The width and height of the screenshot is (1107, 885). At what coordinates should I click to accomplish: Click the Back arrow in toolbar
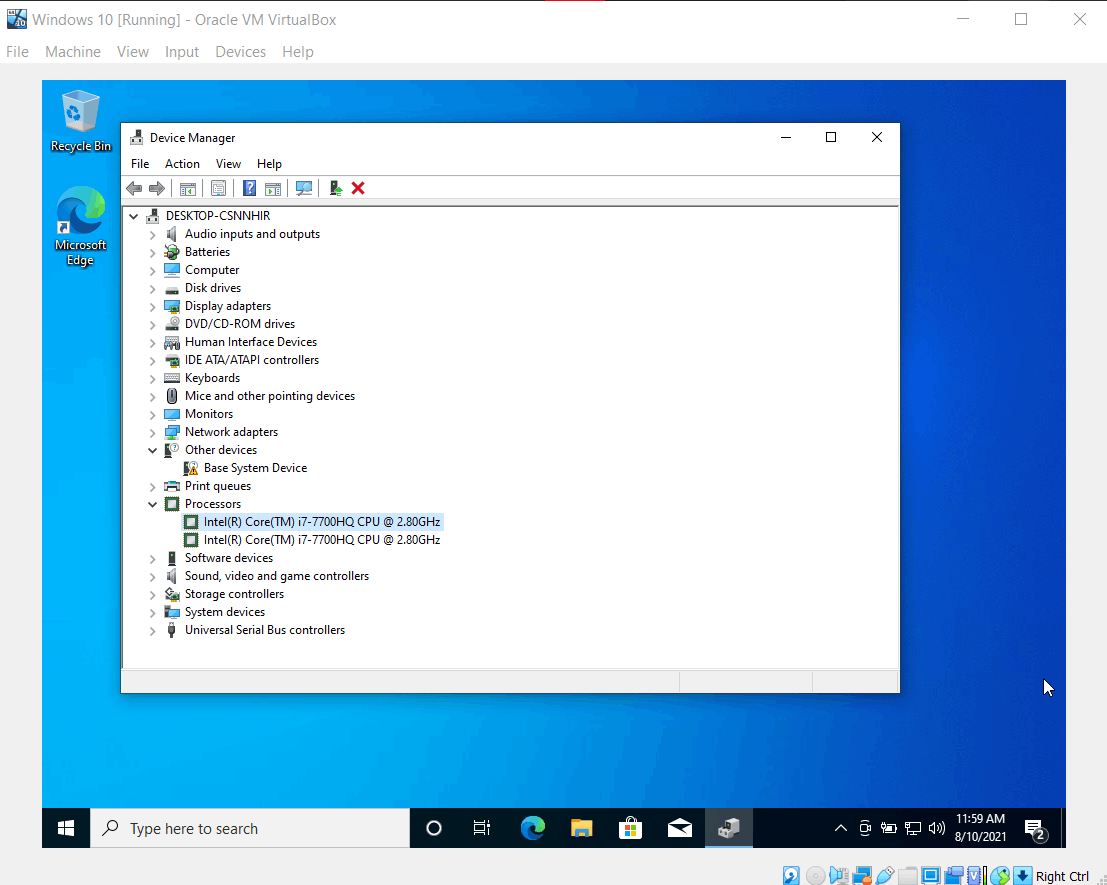[x=134, y=188]
